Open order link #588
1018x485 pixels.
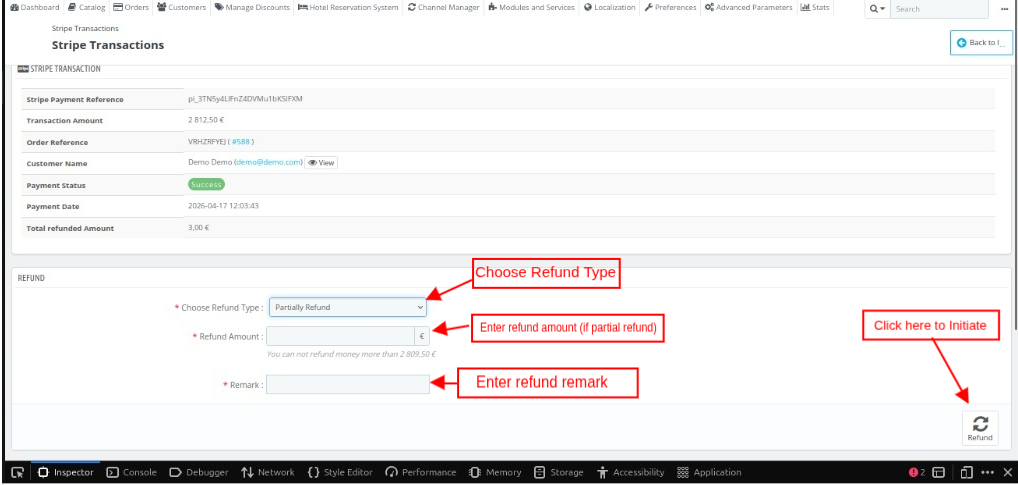point(240,142)
